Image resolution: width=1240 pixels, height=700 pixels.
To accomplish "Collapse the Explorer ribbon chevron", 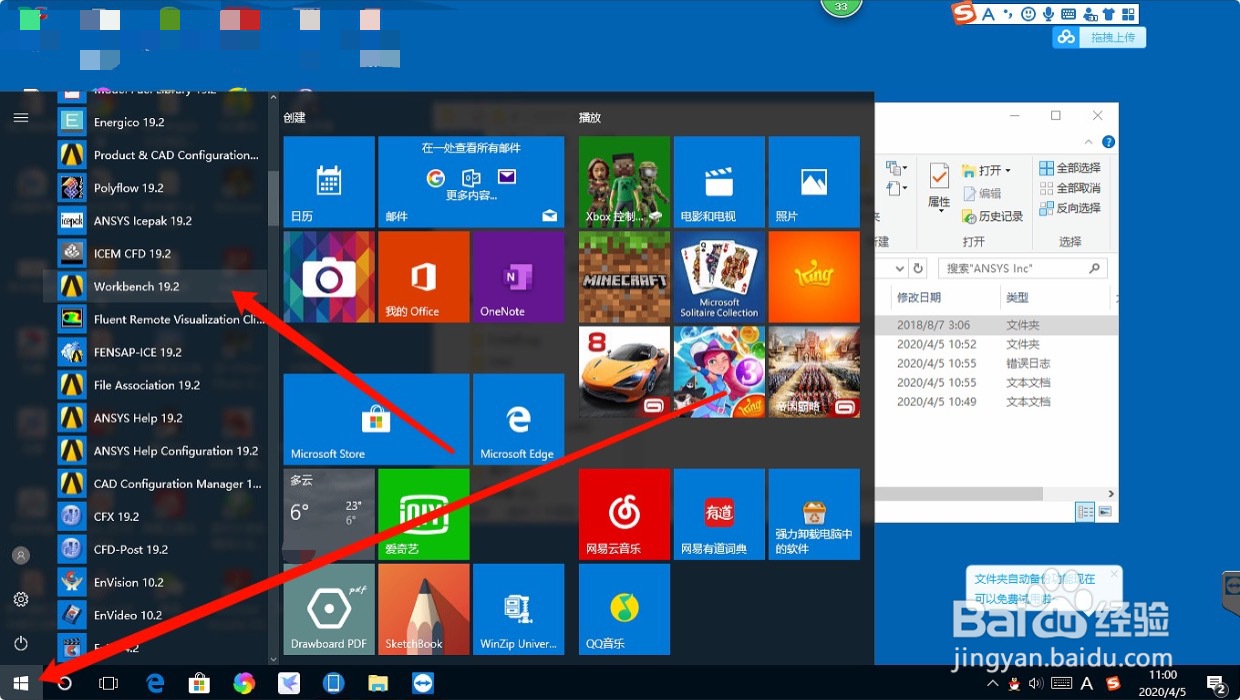I will coord(1091,142).
